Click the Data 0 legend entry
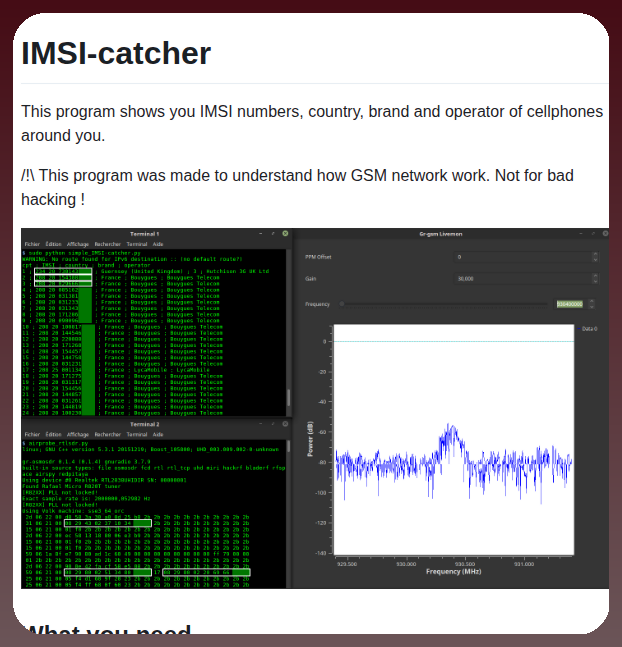The width and height of the screenshot is (622, 647). pos(588,329)
